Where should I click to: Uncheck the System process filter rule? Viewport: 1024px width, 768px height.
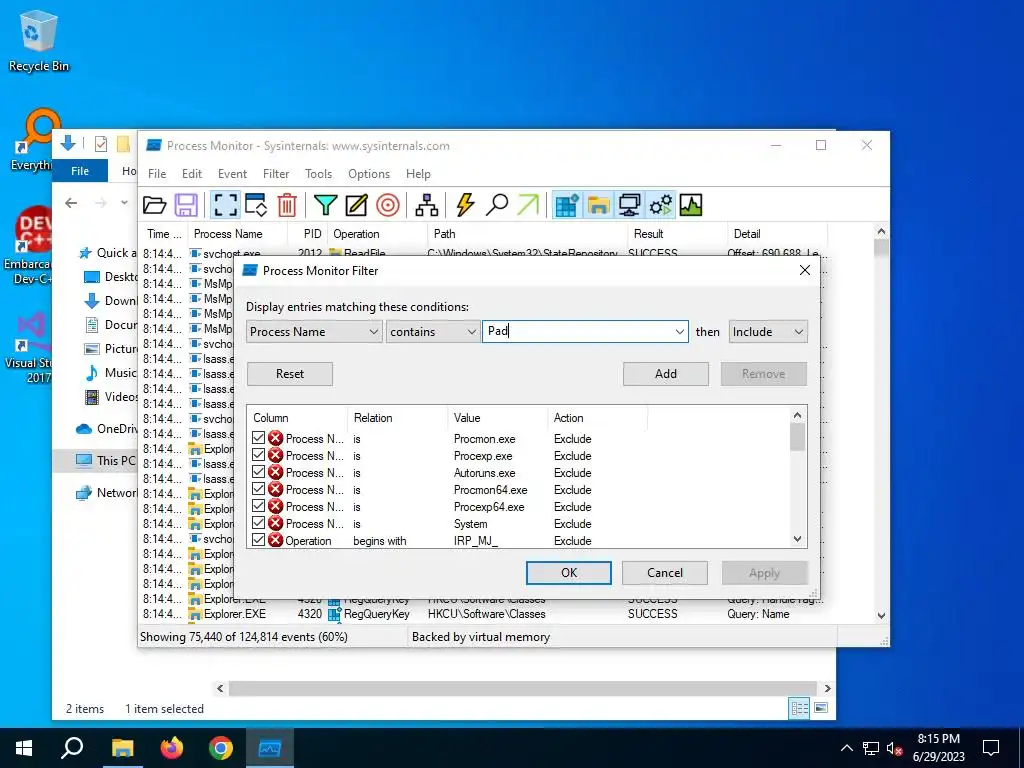coord(259,523)
